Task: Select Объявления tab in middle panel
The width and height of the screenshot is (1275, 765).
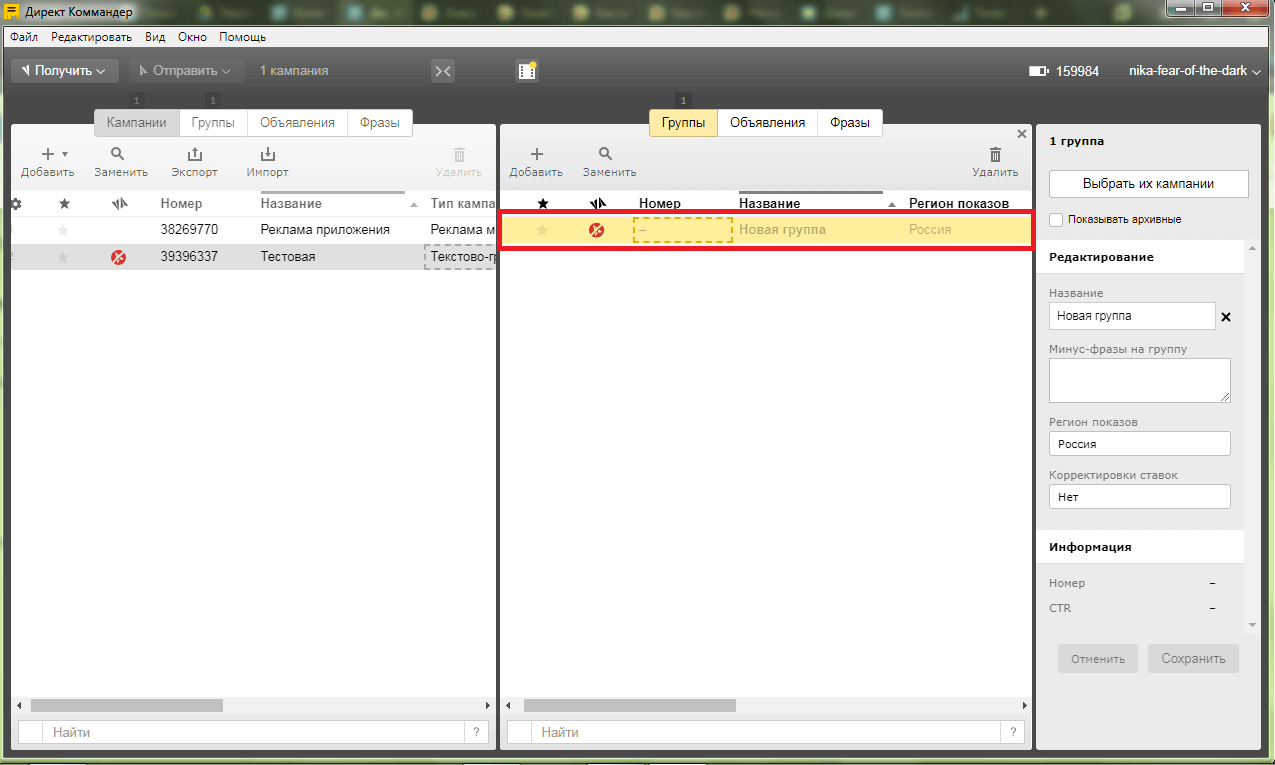Action: point(767,123)
